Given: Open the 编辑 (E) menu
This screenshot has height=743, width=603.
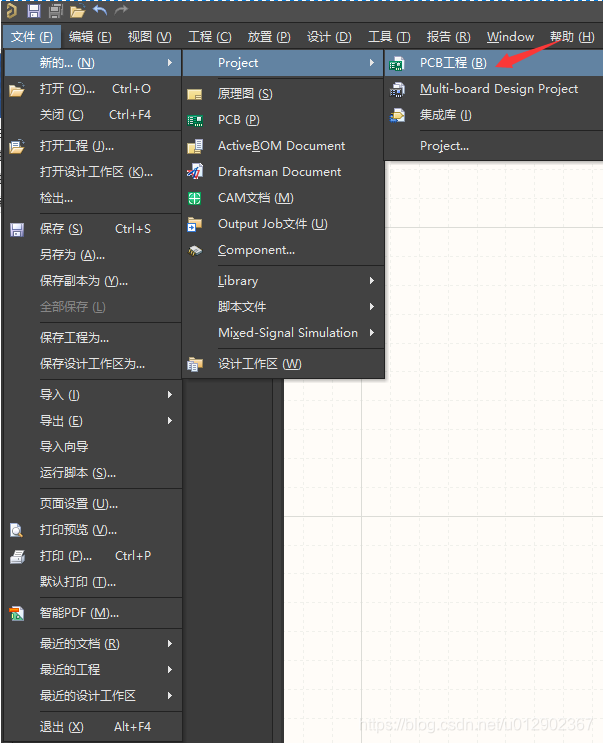Looking at the screenshot, I should (x=90, y=36).
